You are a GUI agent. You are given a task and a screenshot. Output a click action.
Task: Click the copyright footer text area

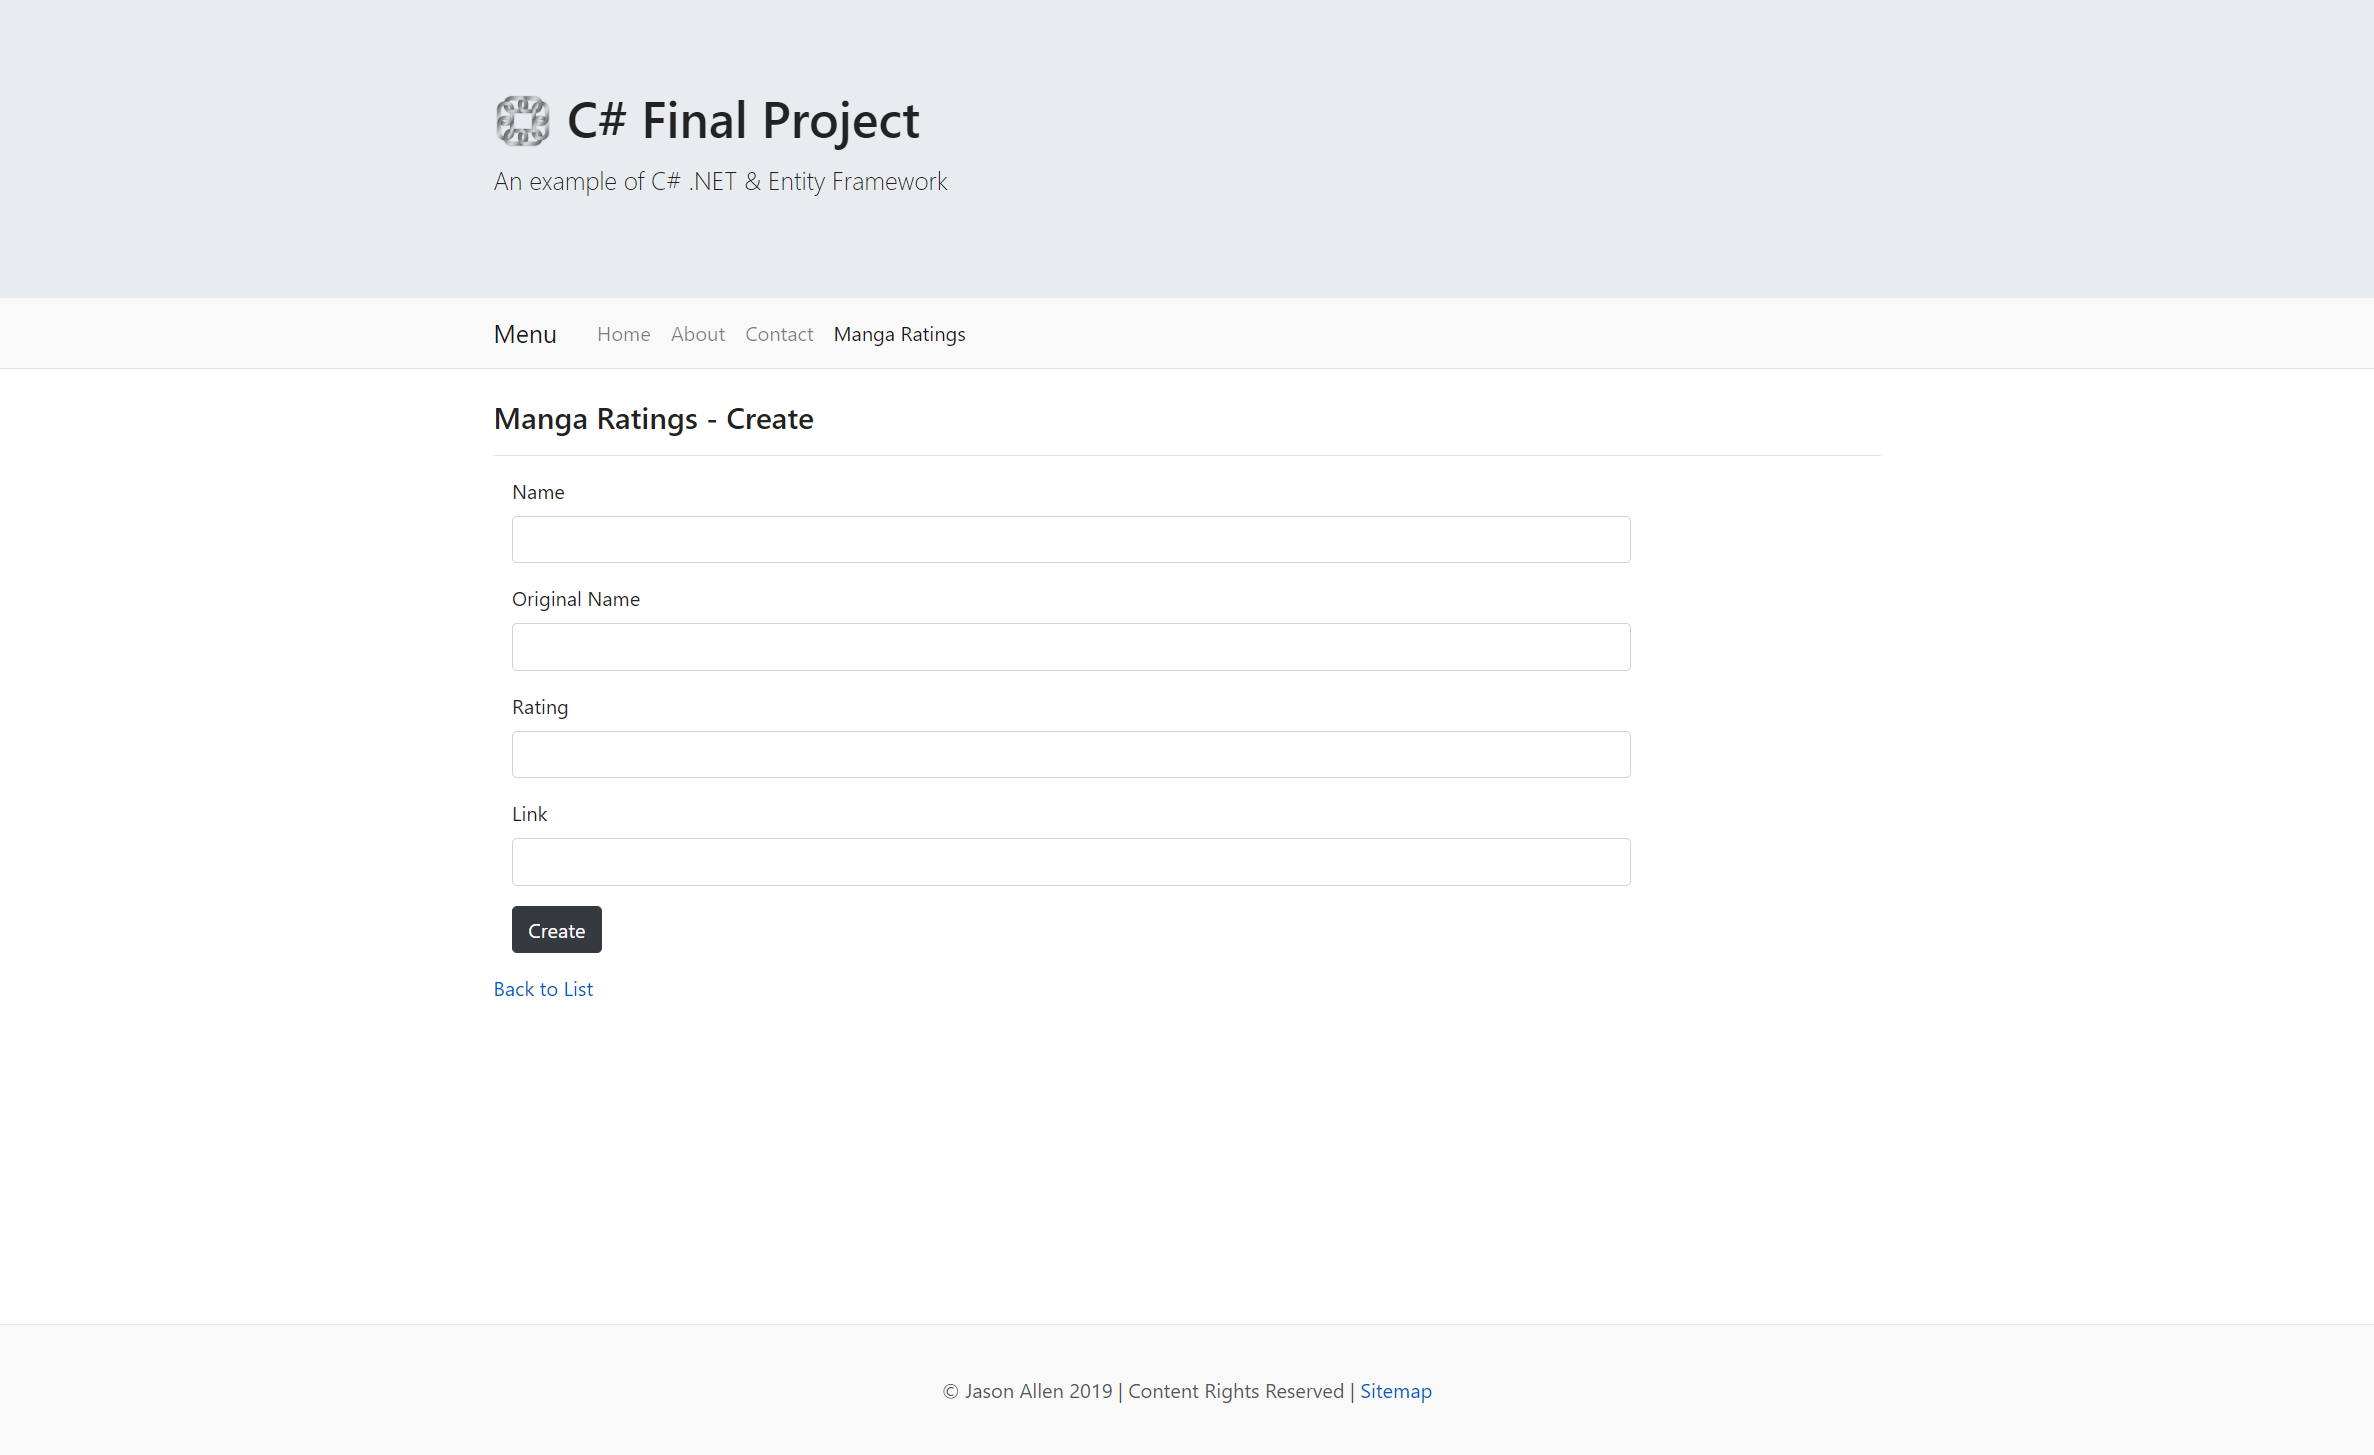(1185, 1391)
